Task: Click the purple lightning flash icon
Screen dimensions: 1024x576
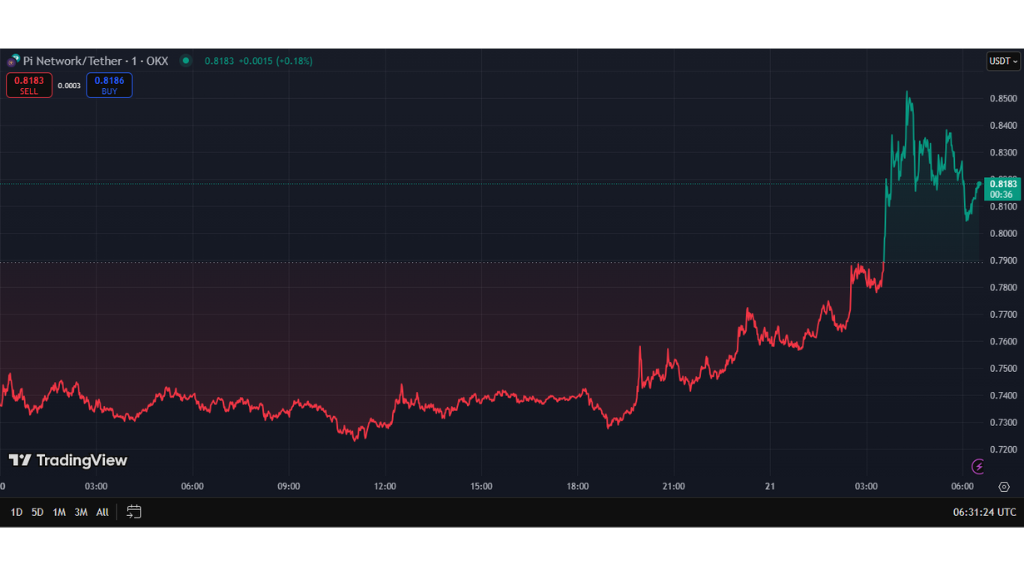Action: [x=978, y=466]
